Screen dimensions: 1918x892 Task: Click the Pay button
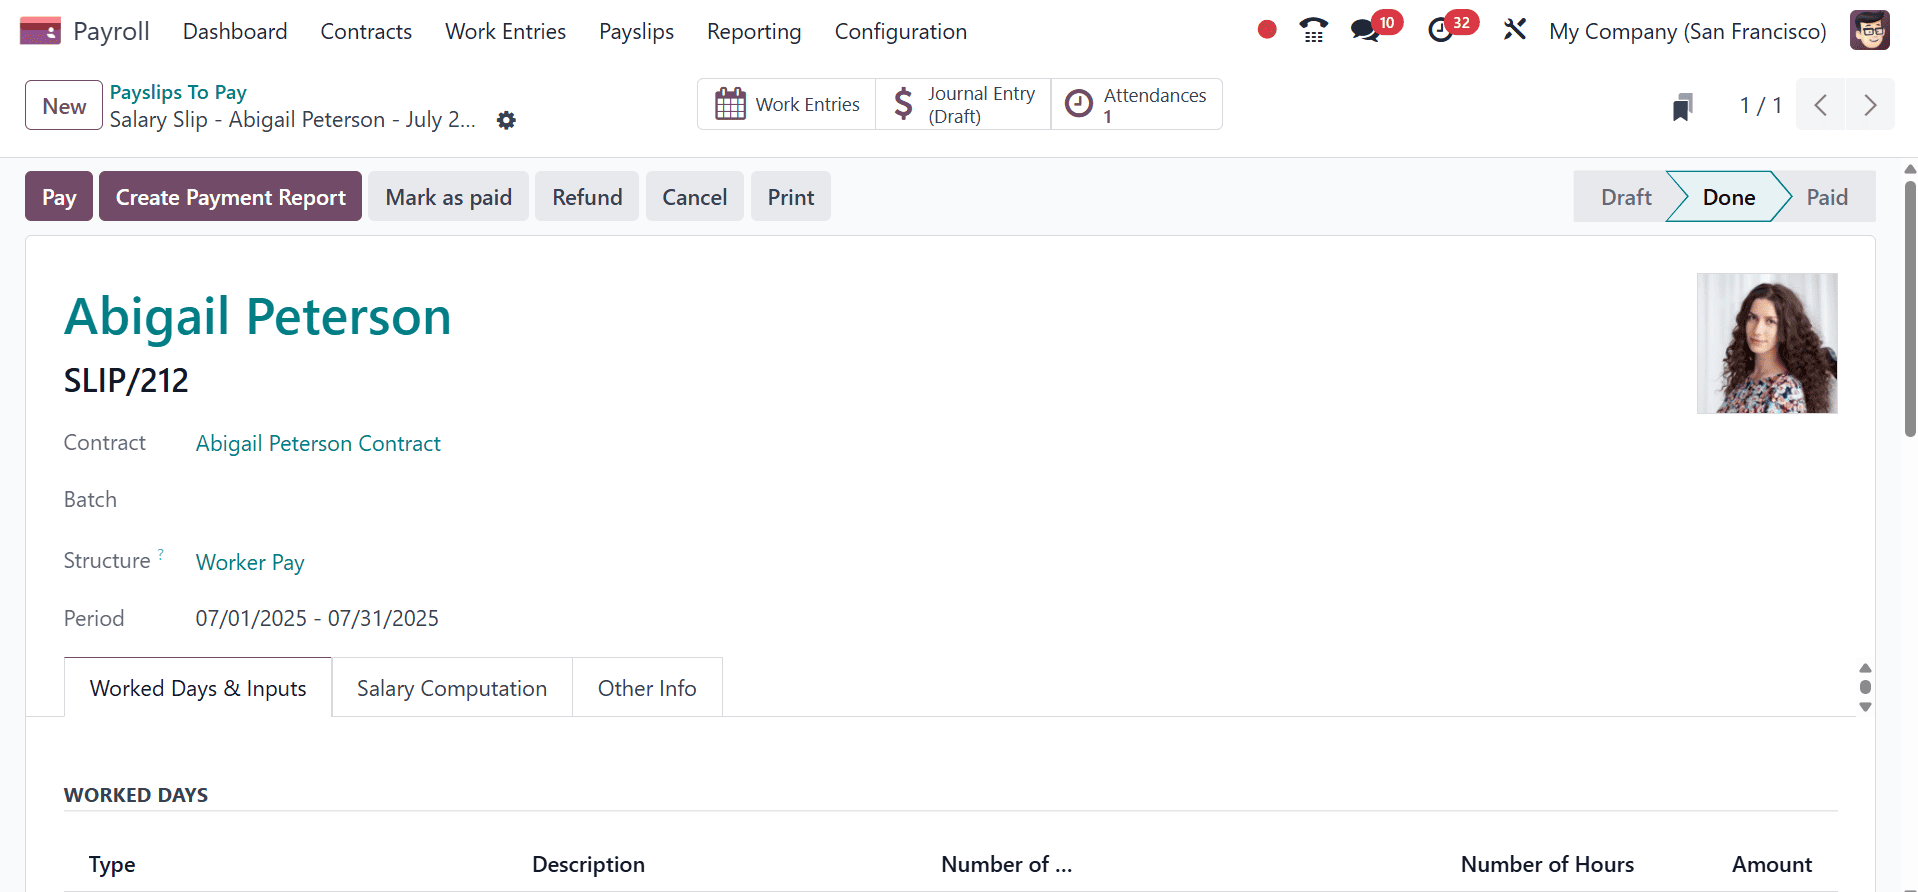tap(59, 197)
